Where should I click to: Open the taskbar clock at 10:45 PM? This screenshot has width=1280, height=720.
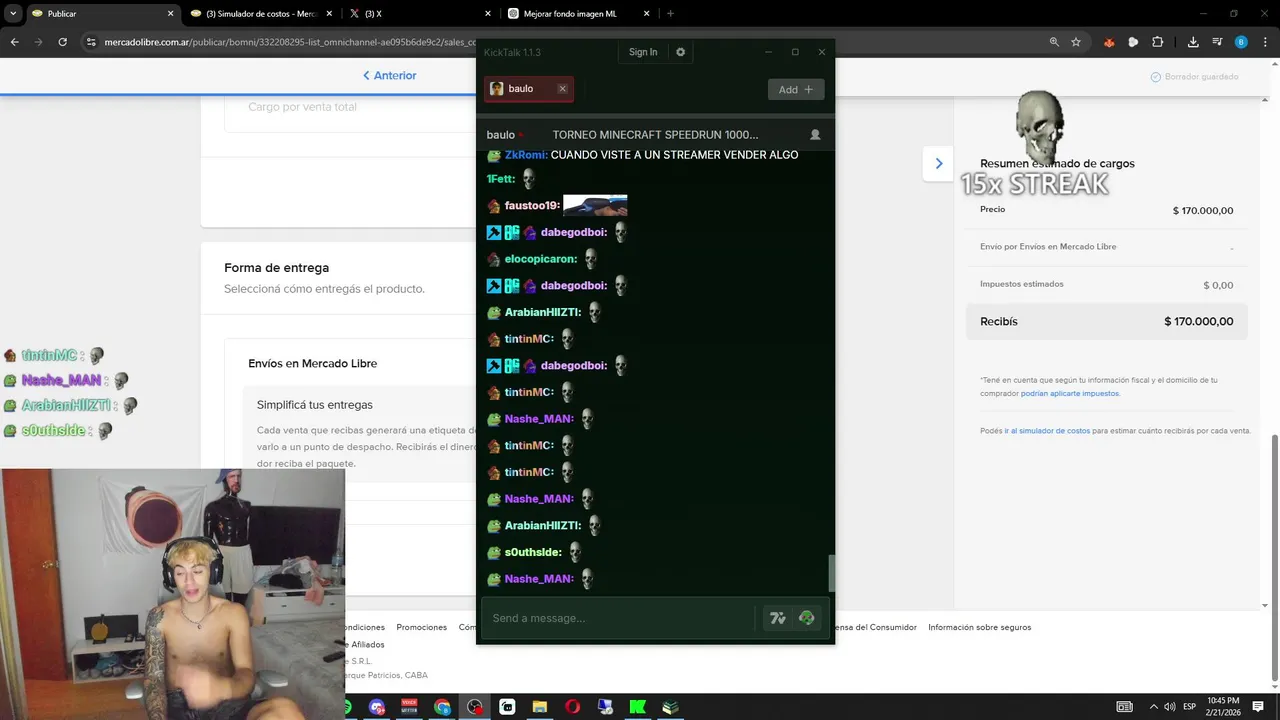coord(1224,707)
